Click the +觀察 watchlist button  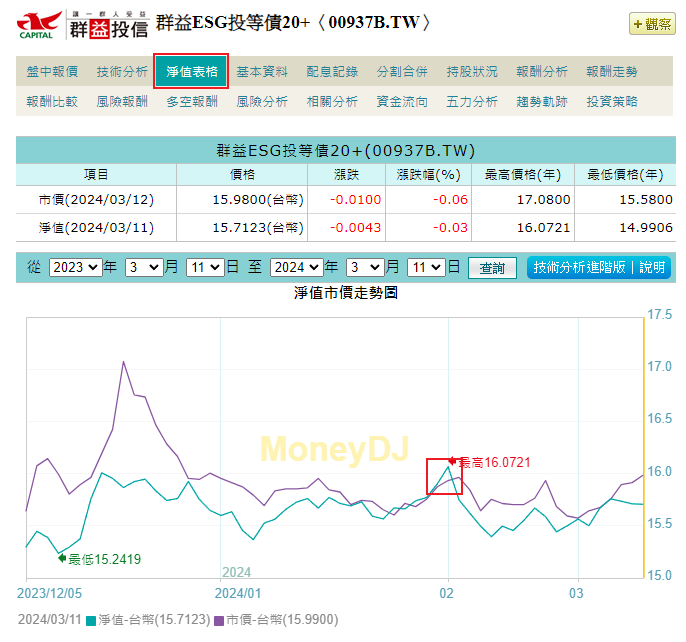click(x=652, y=25)
